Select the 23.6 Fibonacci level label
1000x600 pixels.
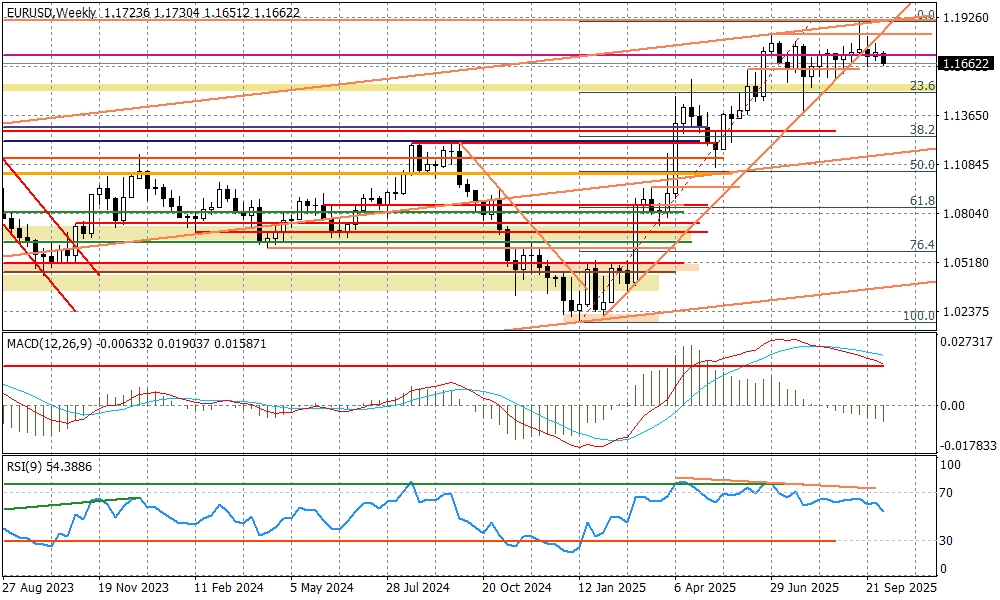[x=921, y=87]
